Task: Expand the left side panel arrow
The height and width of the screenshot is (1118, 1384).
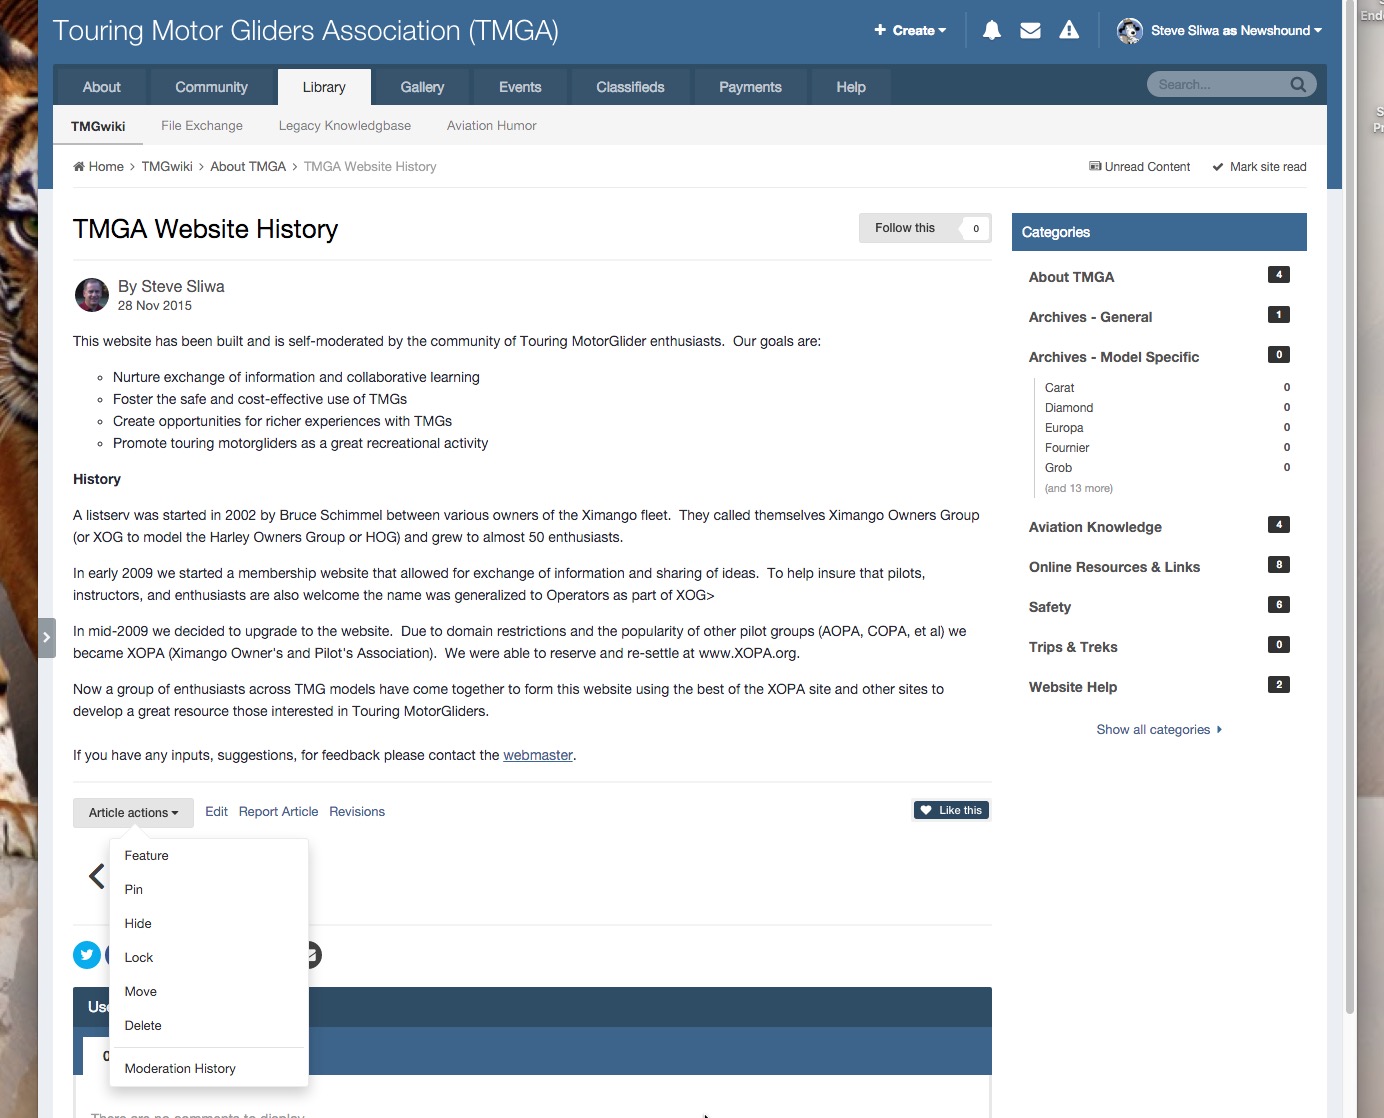Action: [46, 638]
